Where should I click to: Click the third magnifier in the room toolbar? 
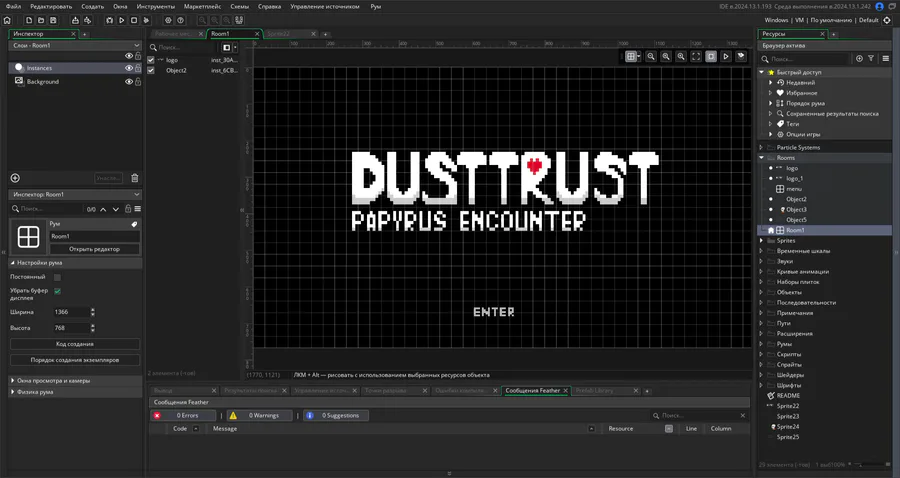pyautogui.click(x=681, y=56)
